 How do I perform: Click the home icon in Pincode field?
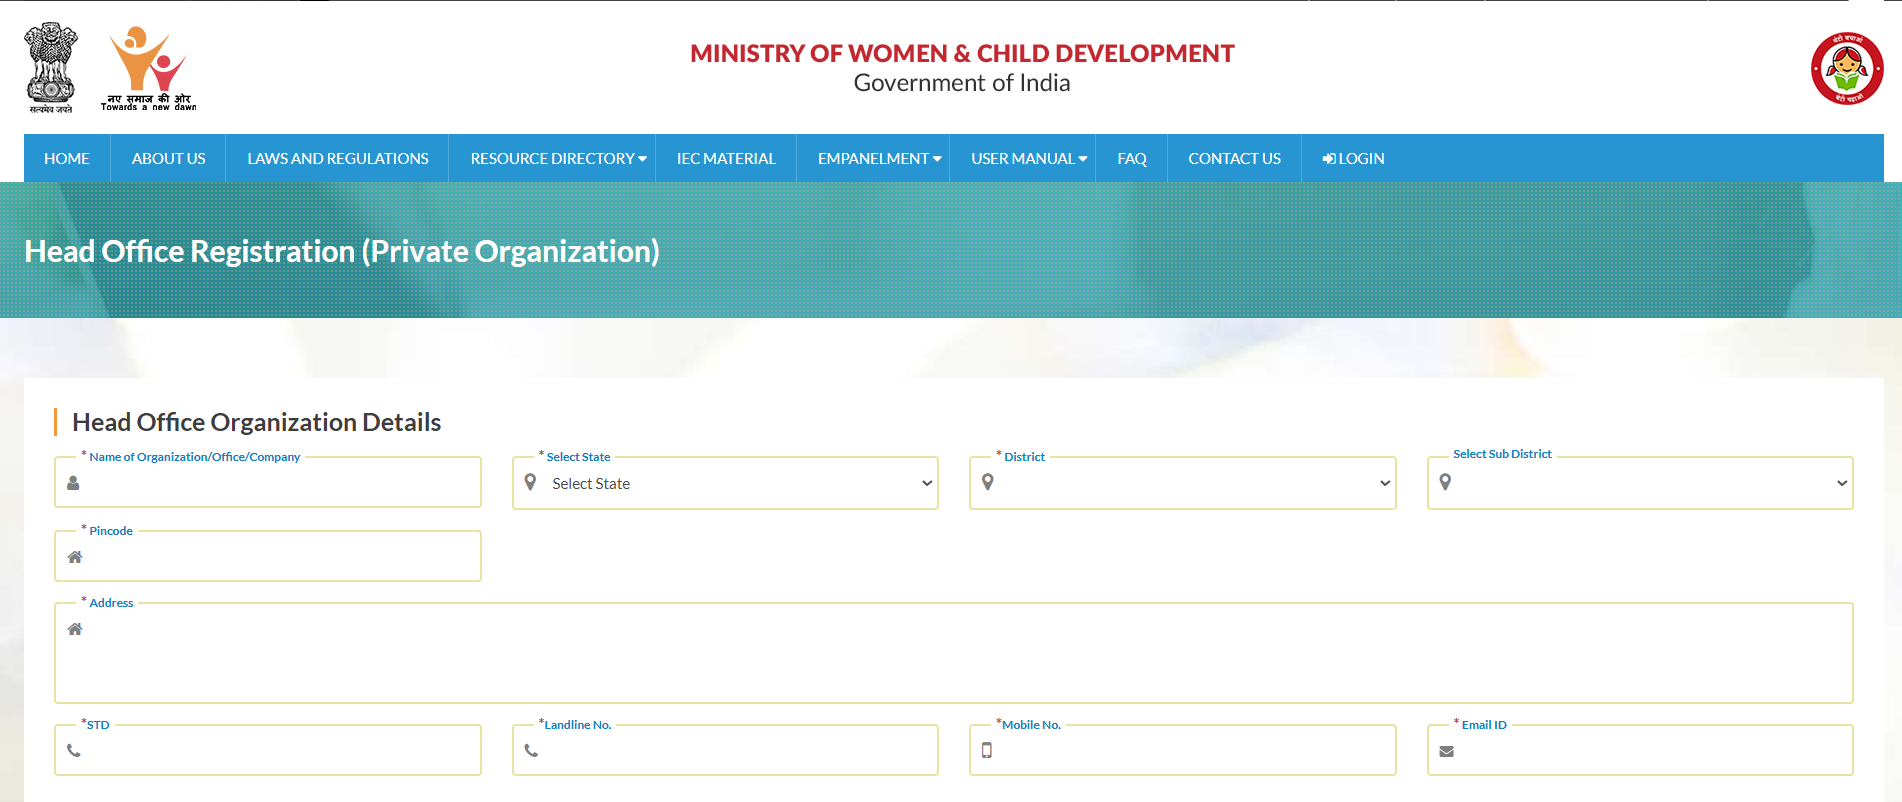click(x=75, y=557)
